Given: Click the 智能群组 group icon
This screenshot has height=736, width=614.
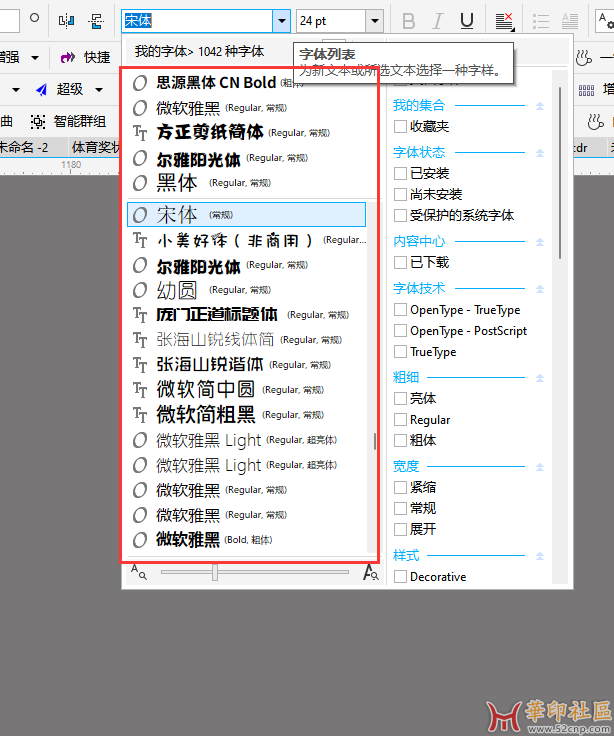Looking at the screenshot, I should pos(38,122).
